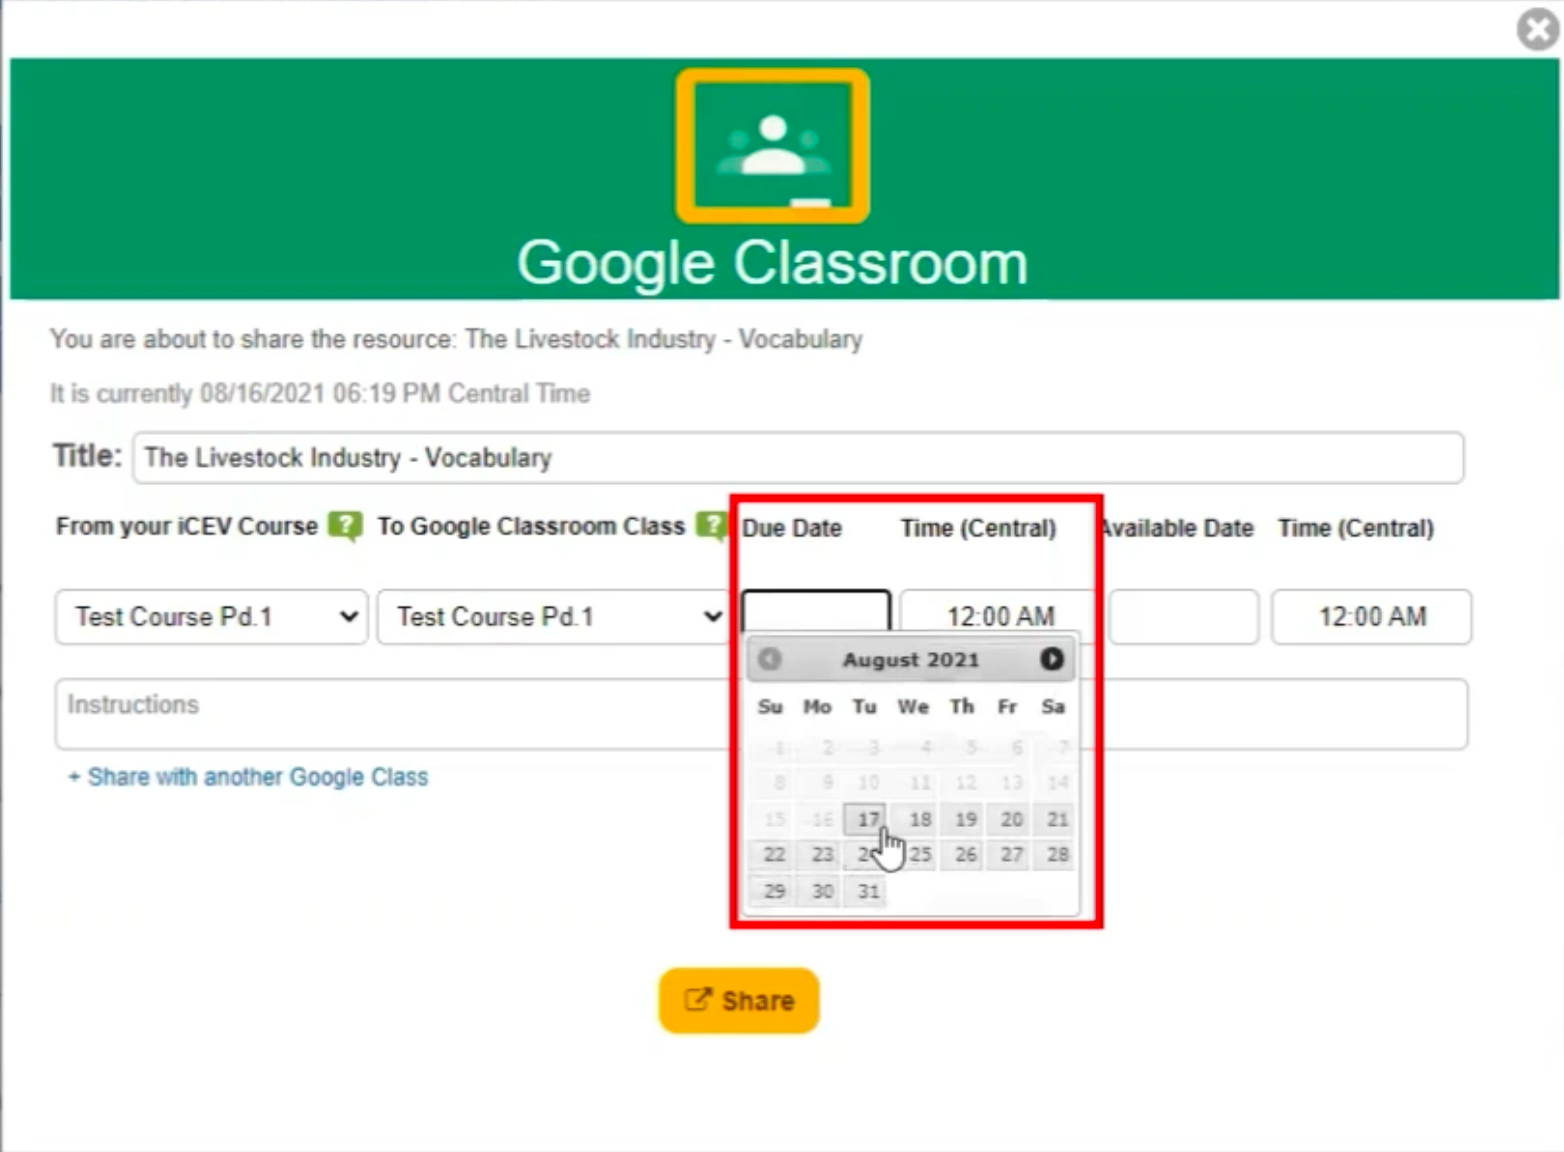Click the Google Classroom heading text
The image size is (1564, 1152).
772,263
